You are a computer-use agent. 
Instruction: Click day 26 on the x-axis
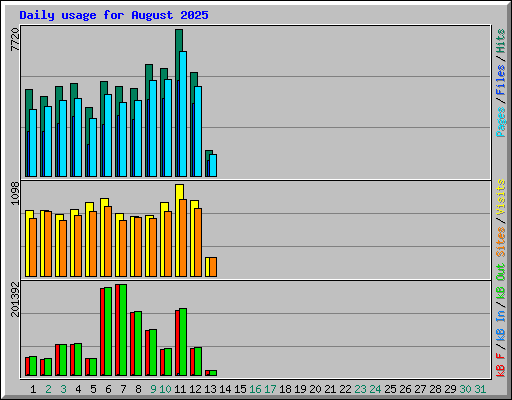pyautogui.click(x=405, y=389)
